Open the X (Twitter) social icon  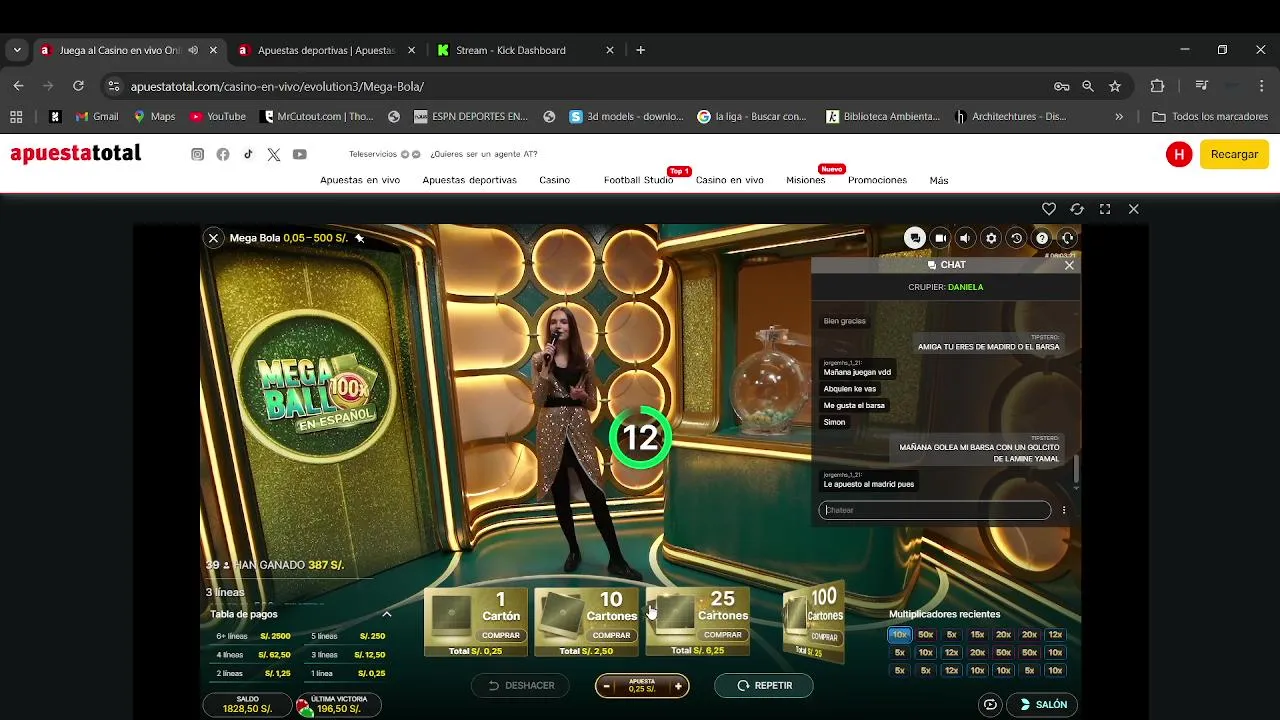[274, 154]
